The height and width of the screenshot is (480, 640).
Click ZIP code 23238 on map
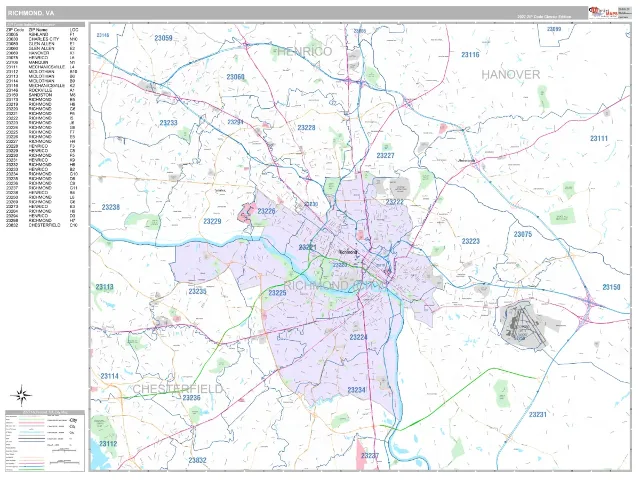[x=111, y=207]
